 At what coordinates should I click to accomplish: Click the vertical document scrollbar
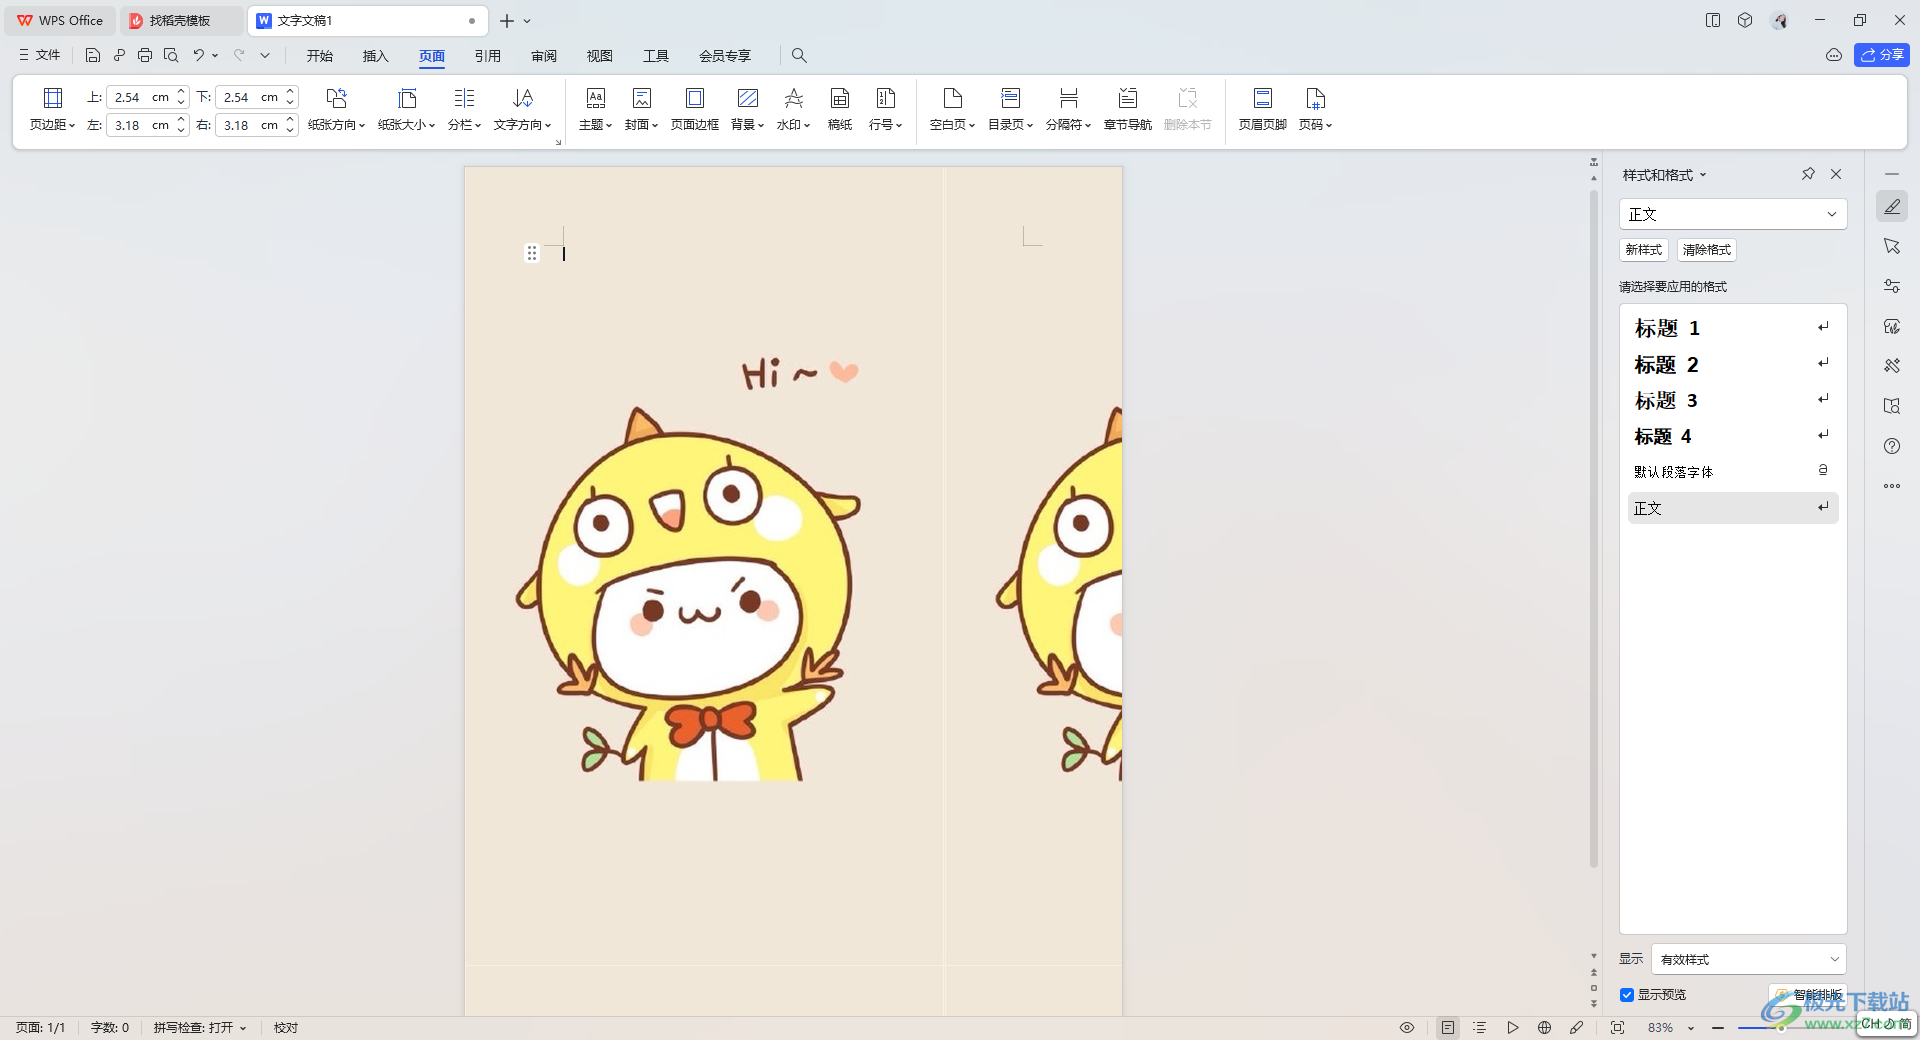1594,528
